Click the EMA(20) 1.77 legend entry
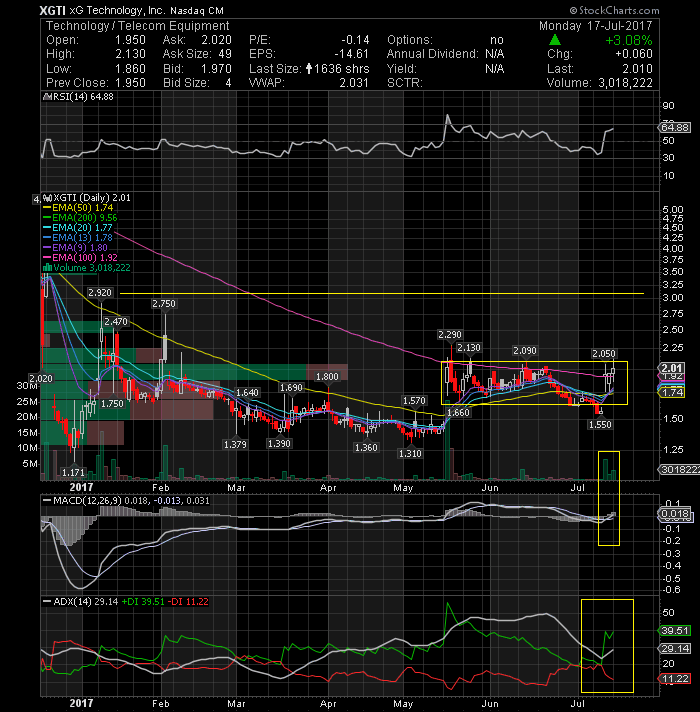This screenshot has width=700, height=712. tap(78, 227)
